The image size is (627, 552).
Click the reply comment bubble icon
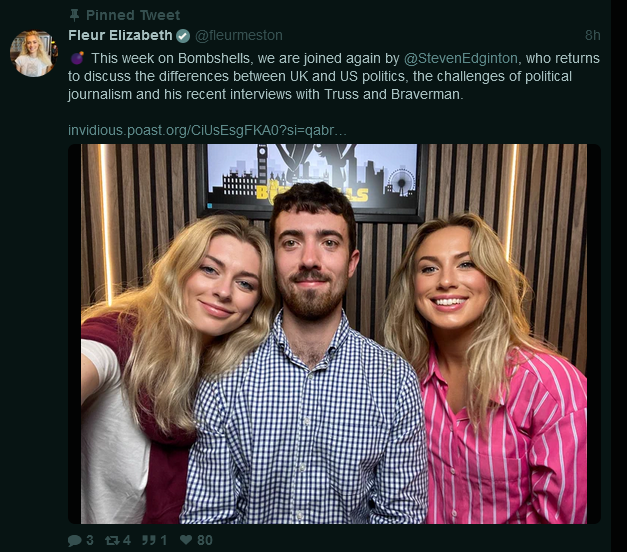click(75, 540)
